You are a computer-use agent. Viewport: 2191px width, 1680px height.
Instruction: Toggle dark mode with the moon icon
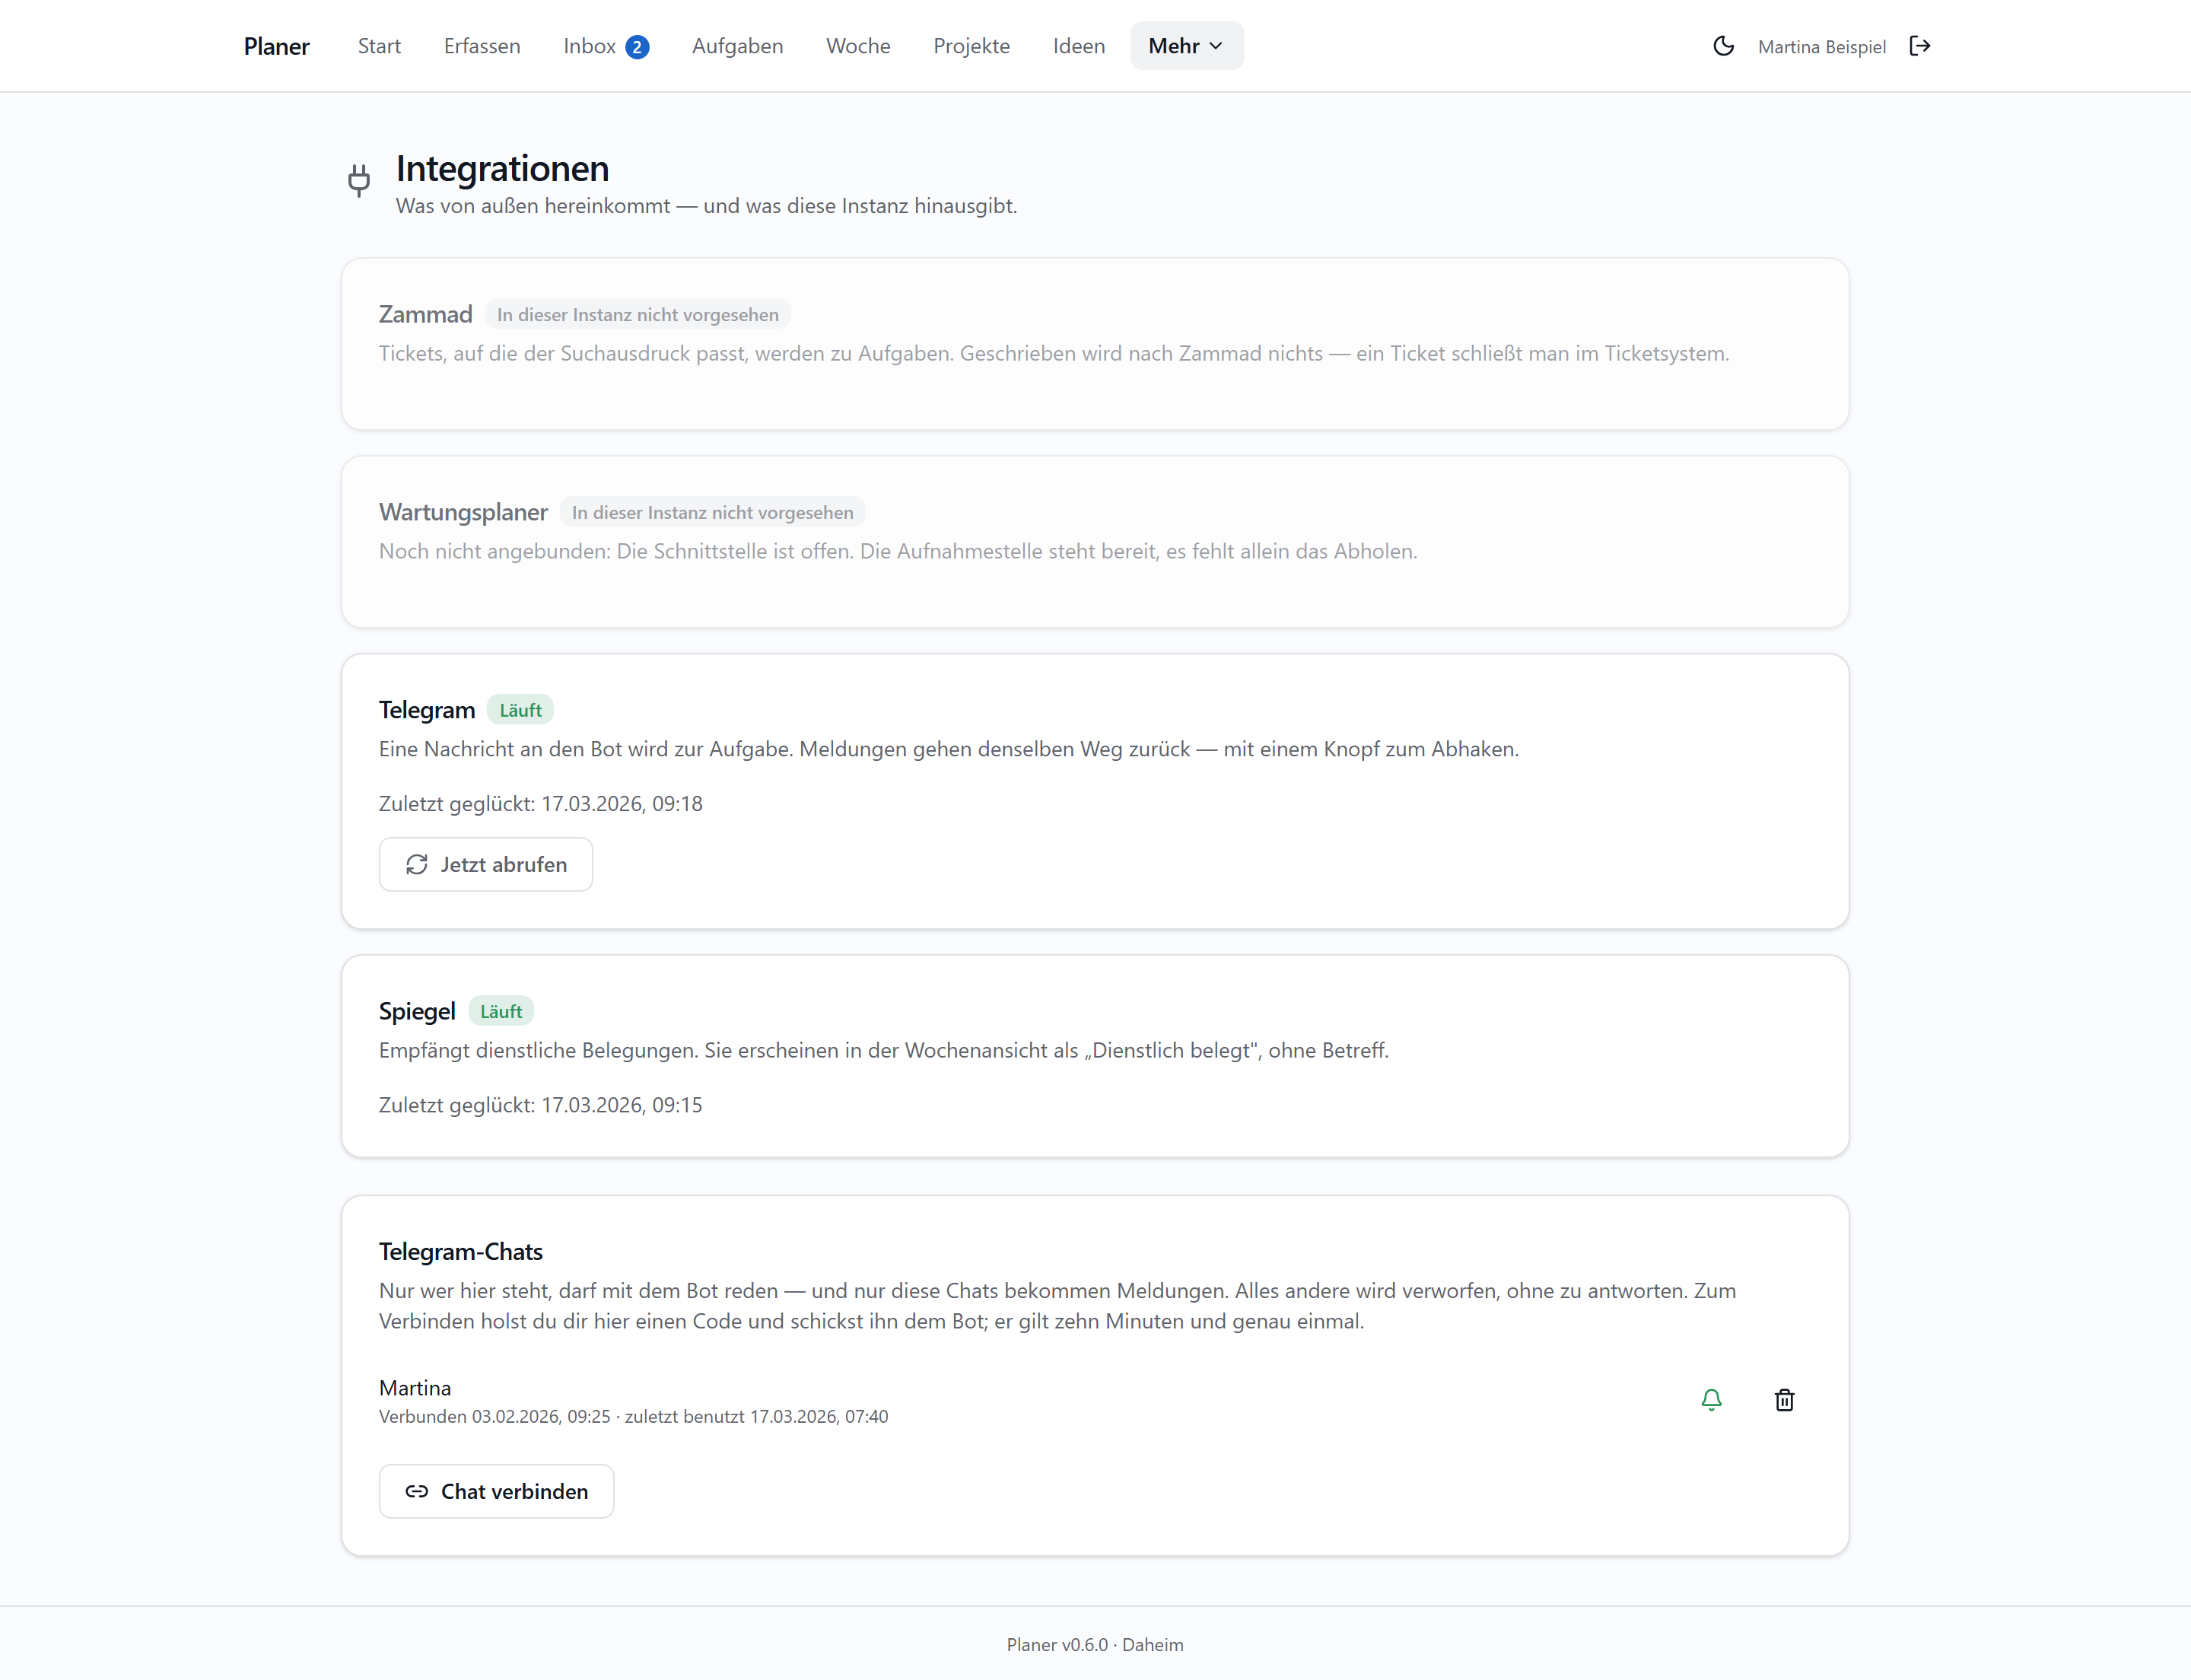click(1723, 46)
